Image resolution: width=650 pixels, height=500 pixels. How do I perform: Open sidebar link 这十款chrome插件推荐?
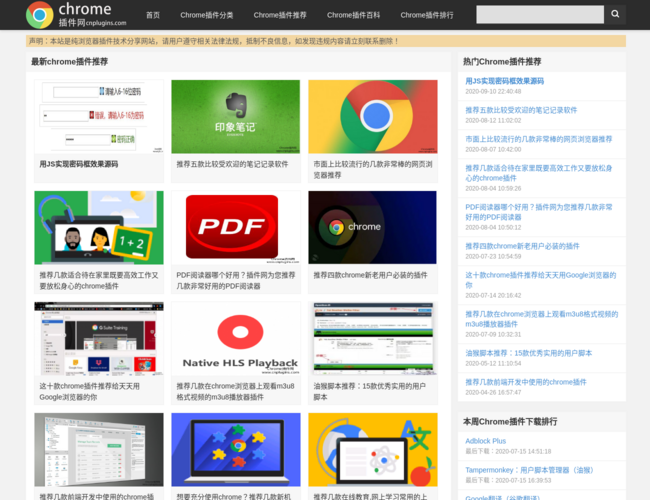coord(541,280)
